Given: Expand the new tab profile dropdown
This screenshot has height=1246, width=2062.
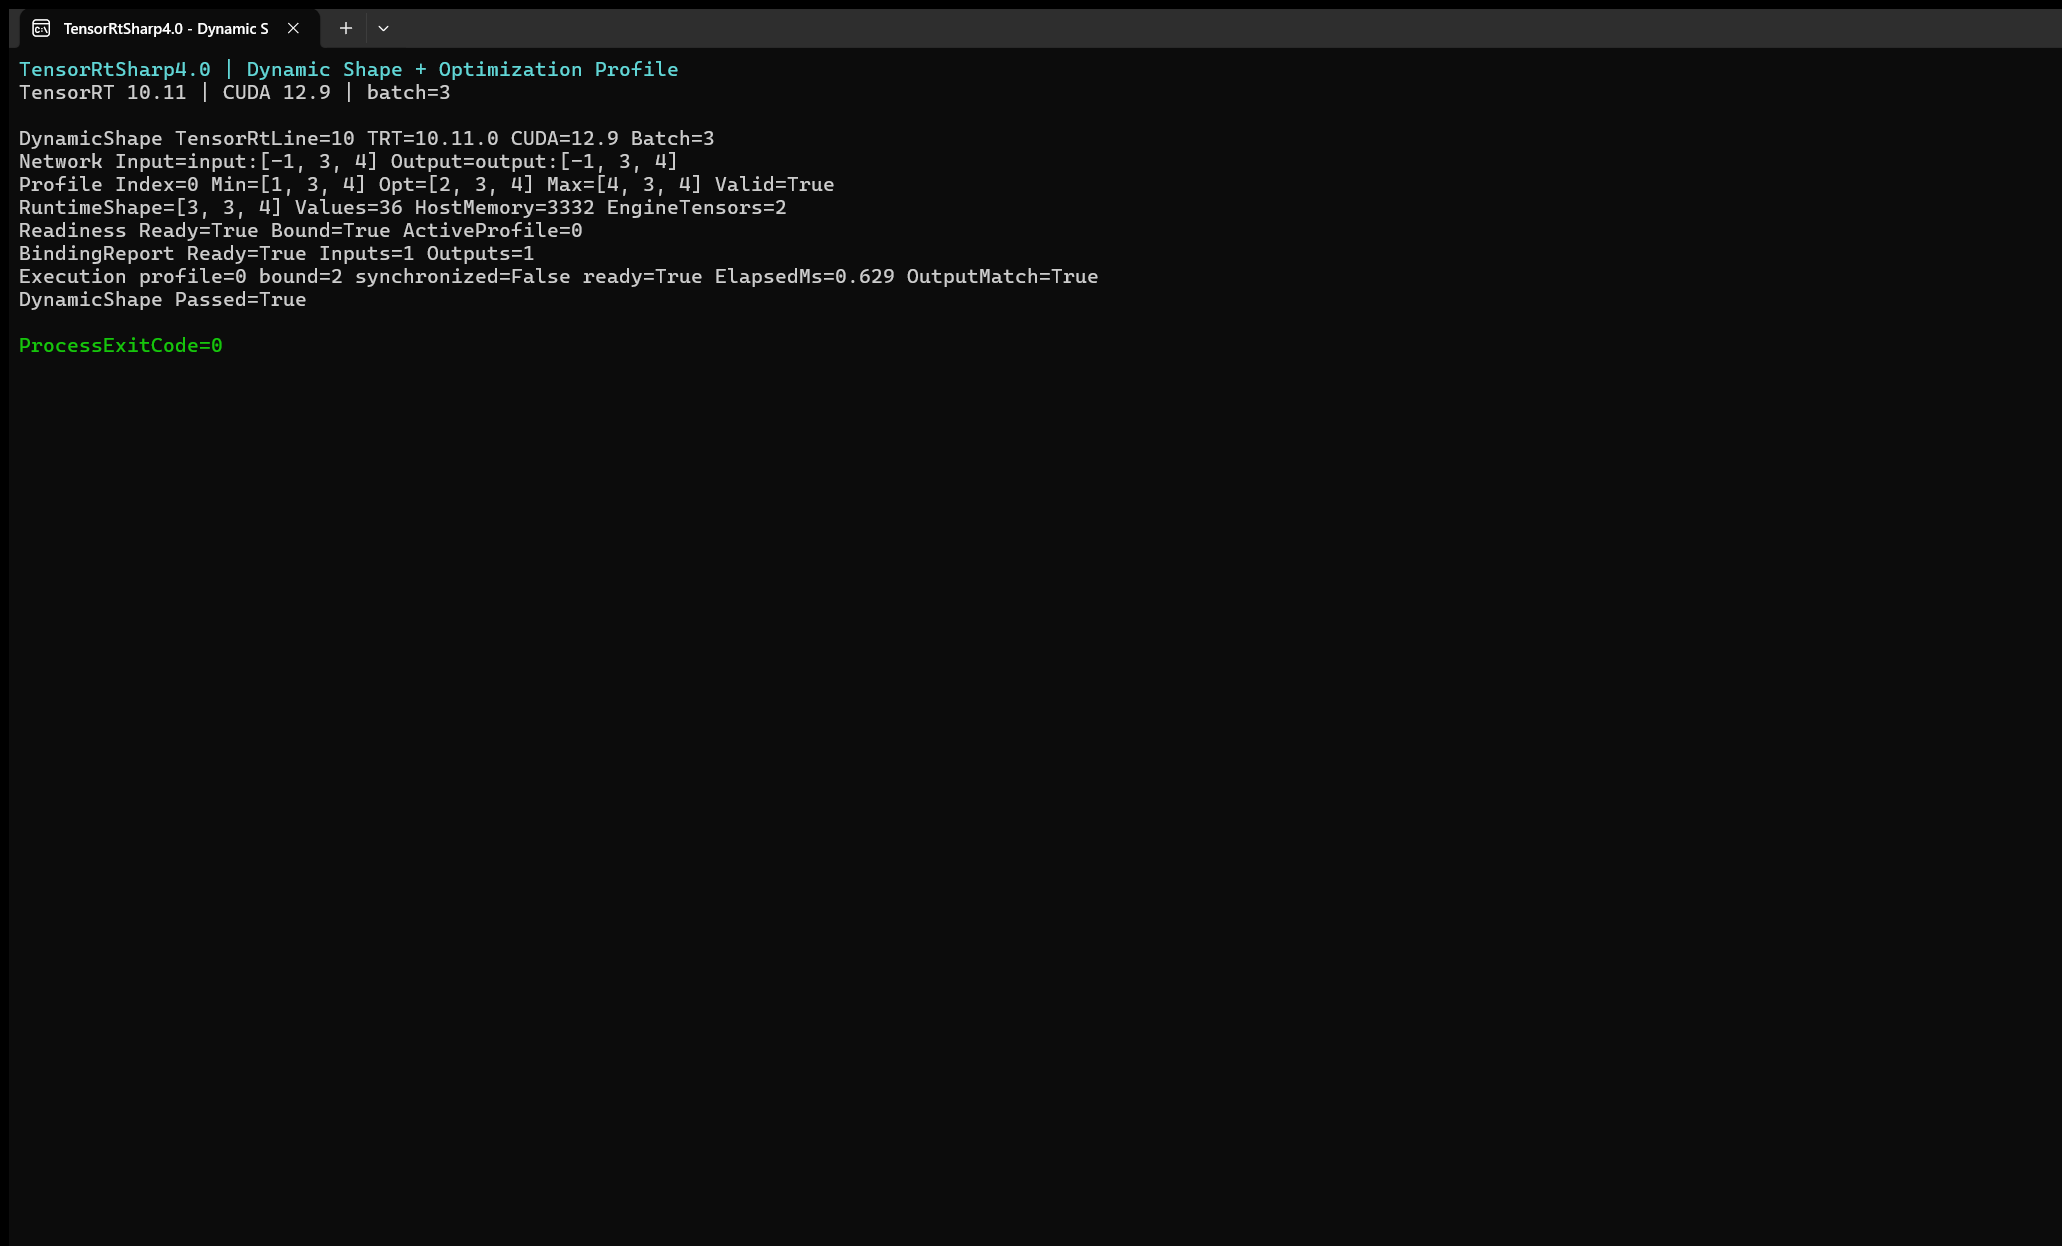Looking at the screenshot, I should [383, 28].
